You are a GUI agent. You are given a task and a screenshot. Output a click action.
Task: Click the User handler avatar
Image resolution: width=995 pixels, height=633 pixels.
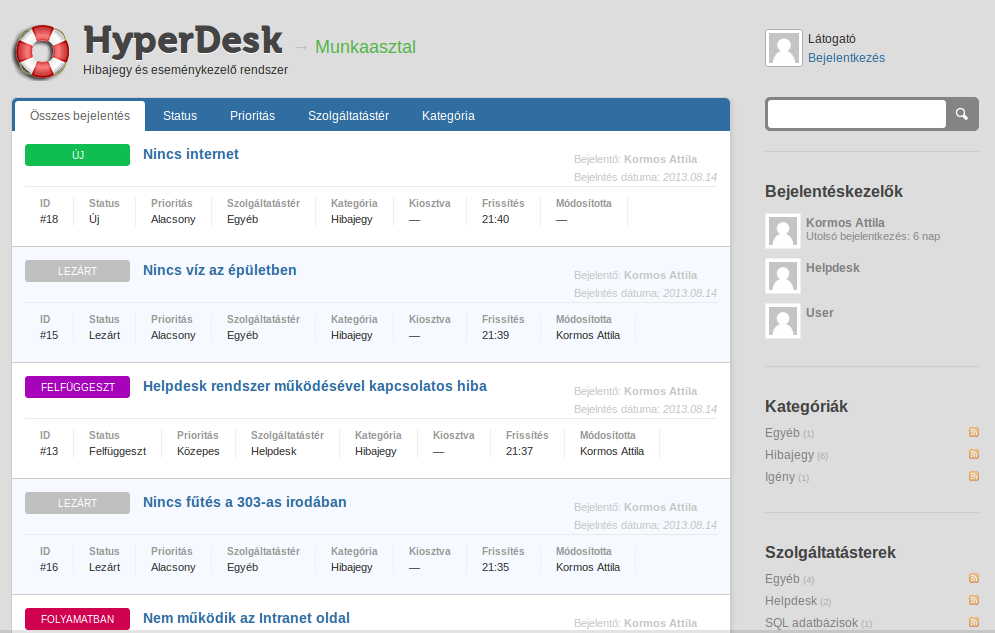coord(783,320)
